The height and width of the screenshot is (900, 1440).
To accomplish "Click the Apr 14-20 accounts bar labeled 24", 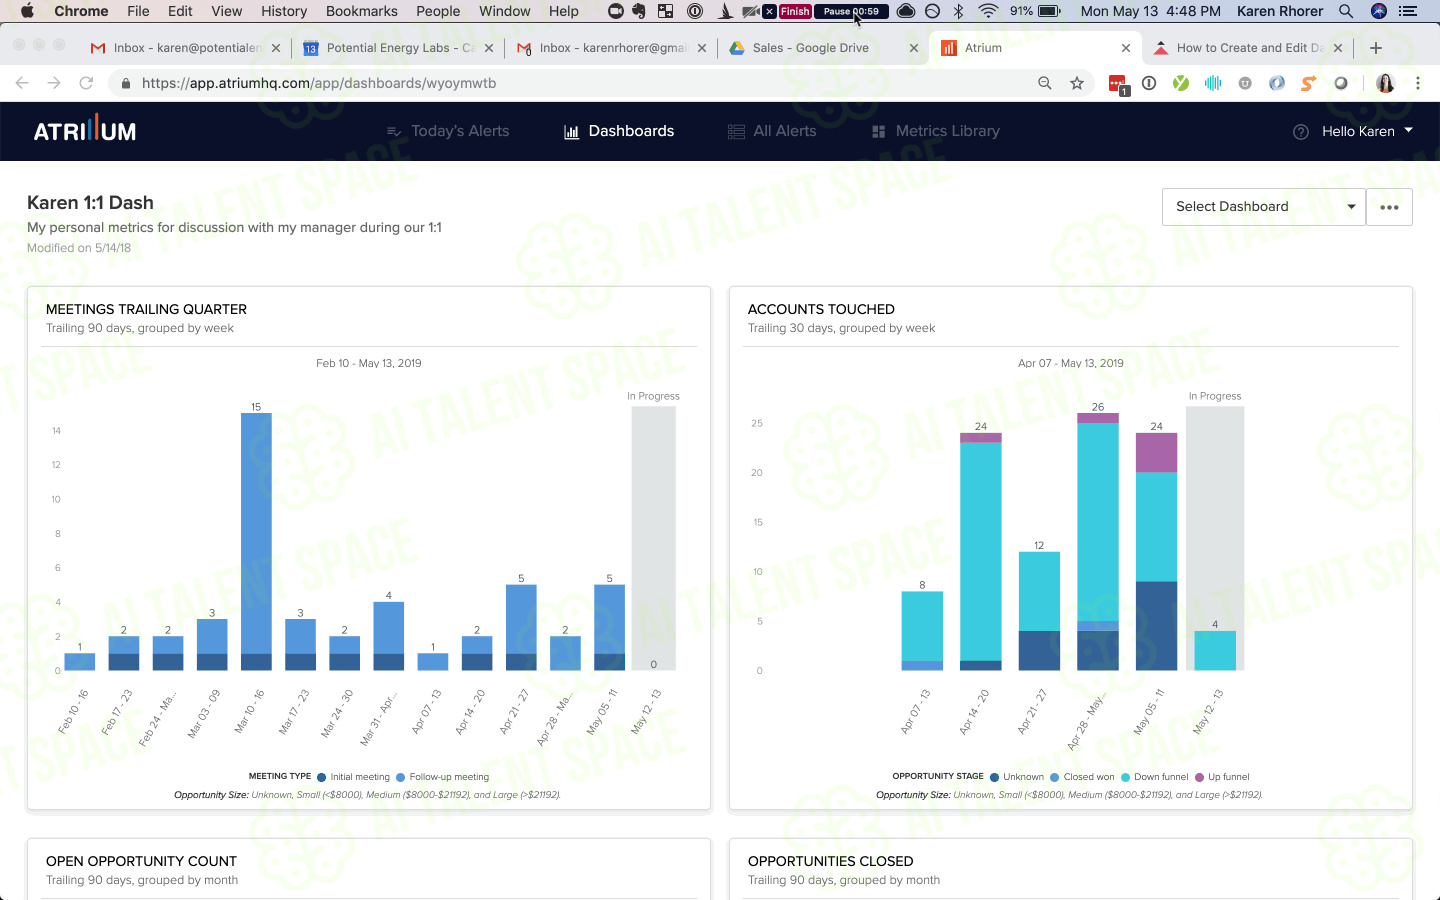I will pyautogui.click(x=981, y=551).
